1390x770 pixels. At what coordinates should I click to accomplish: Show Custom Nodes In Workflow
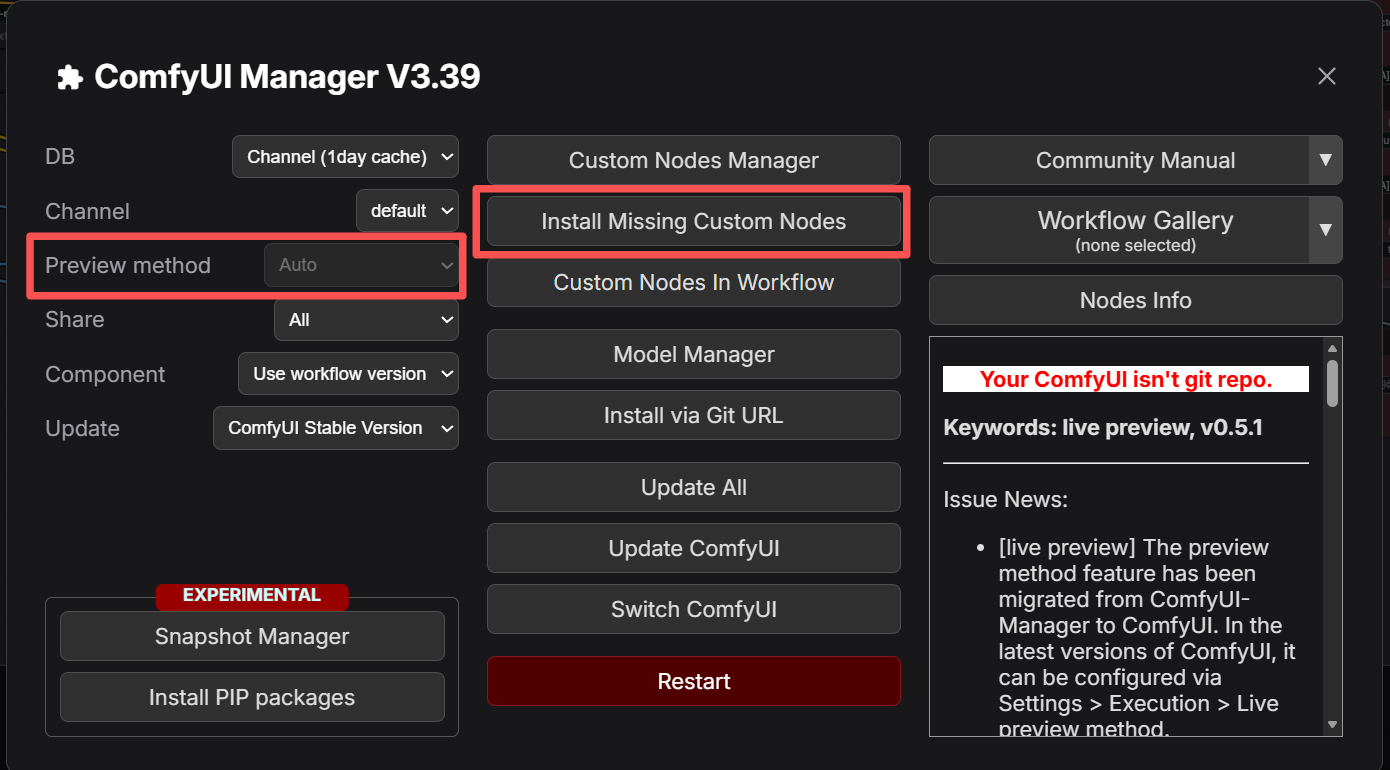coord(694,282)
